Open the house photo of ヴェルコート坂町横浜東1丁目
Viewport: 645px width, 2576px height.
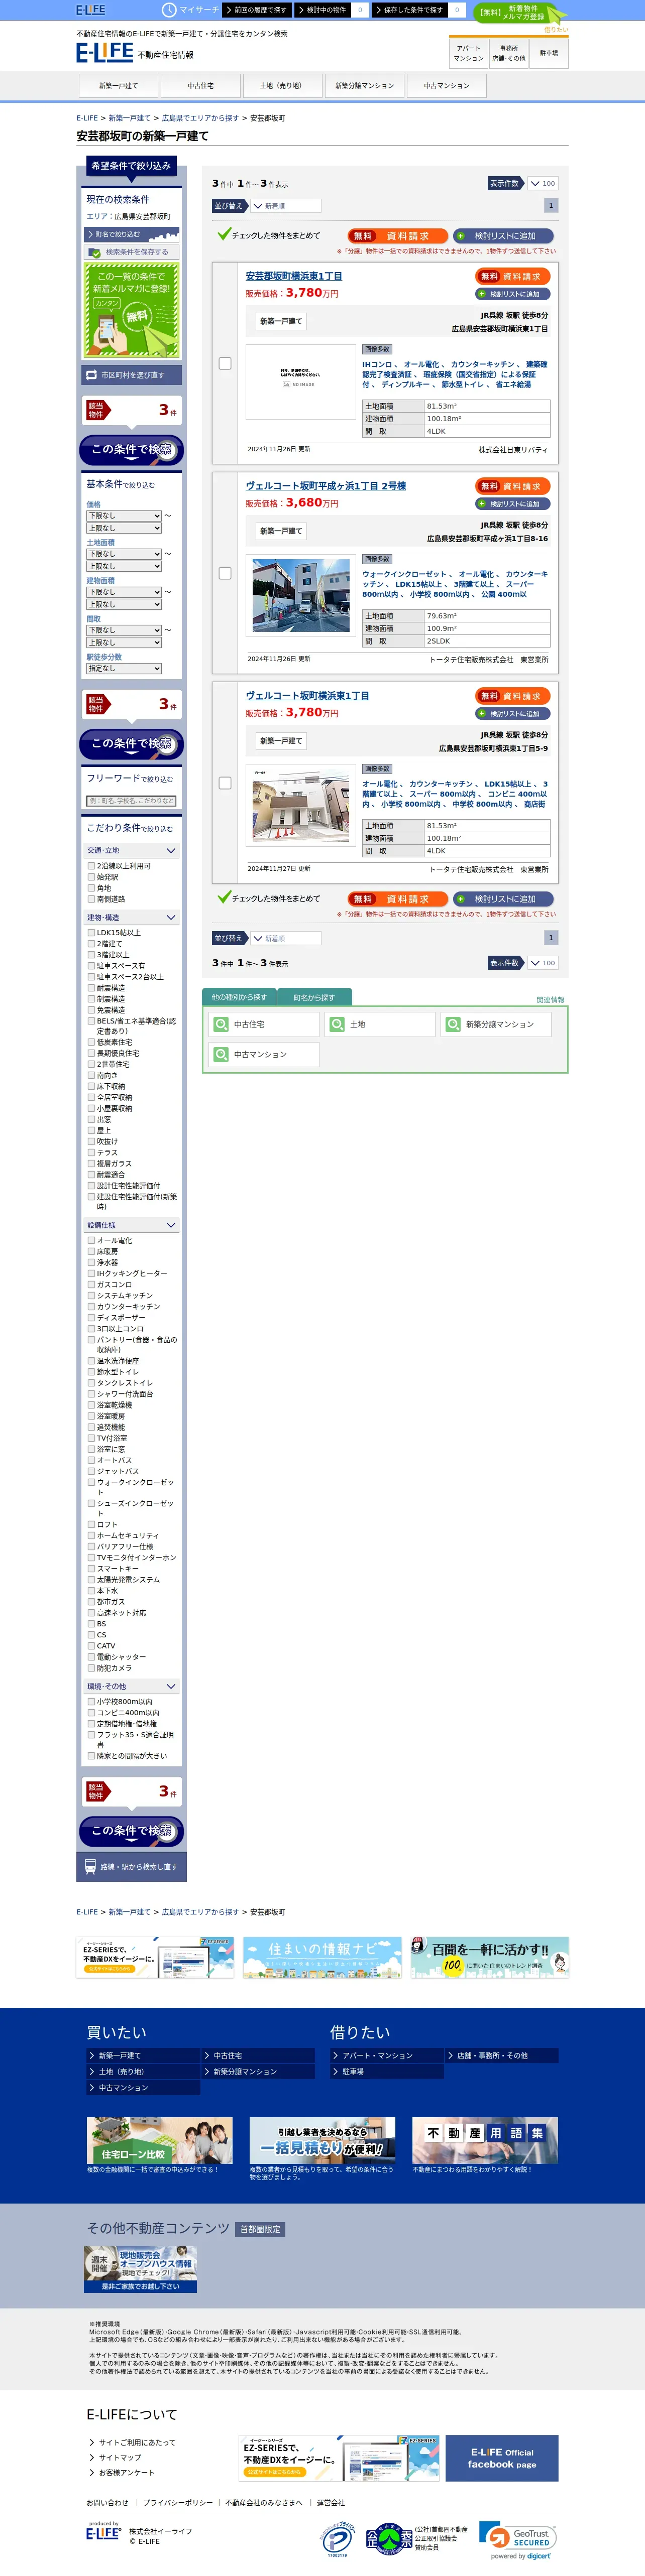coord(301,805)
